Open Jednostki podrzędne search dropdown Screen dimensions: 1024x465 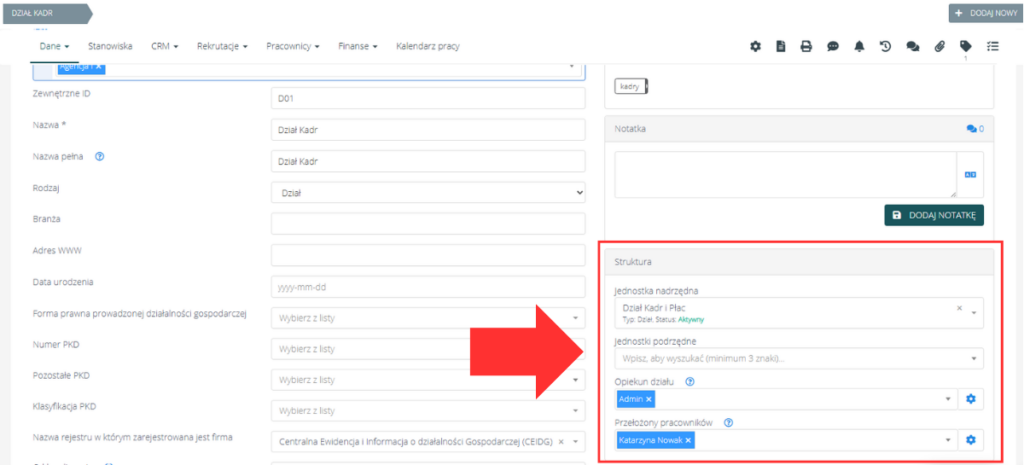(x=799, y=358)
